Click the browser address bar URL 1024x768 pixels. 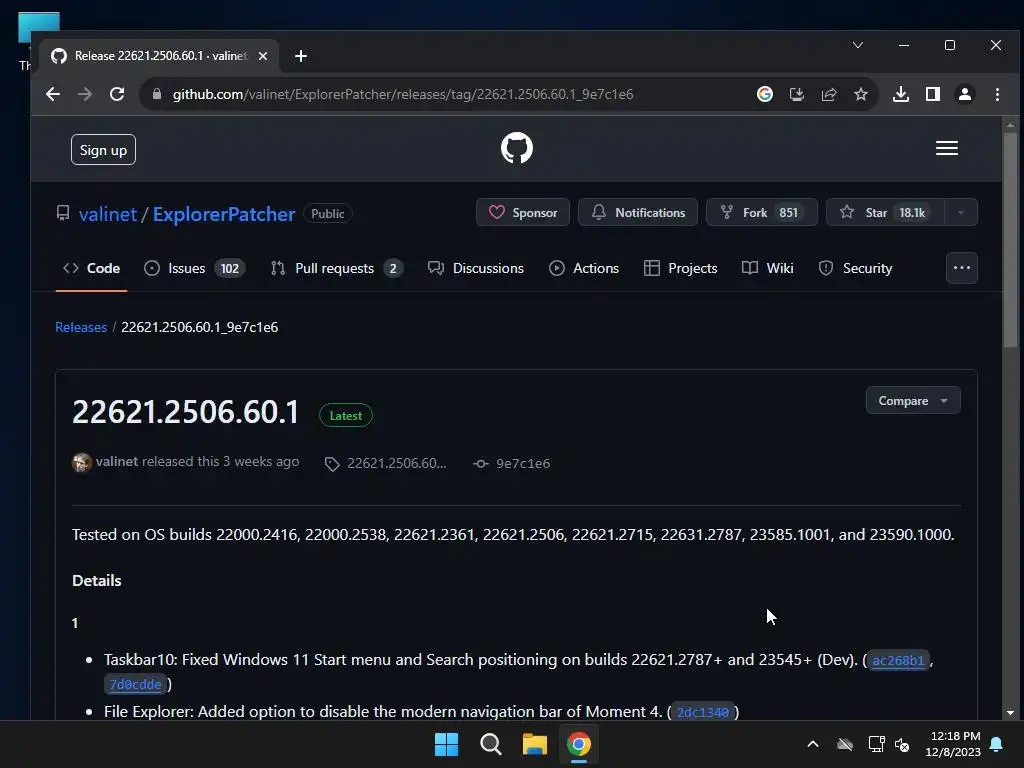click(x=403, y=94)
